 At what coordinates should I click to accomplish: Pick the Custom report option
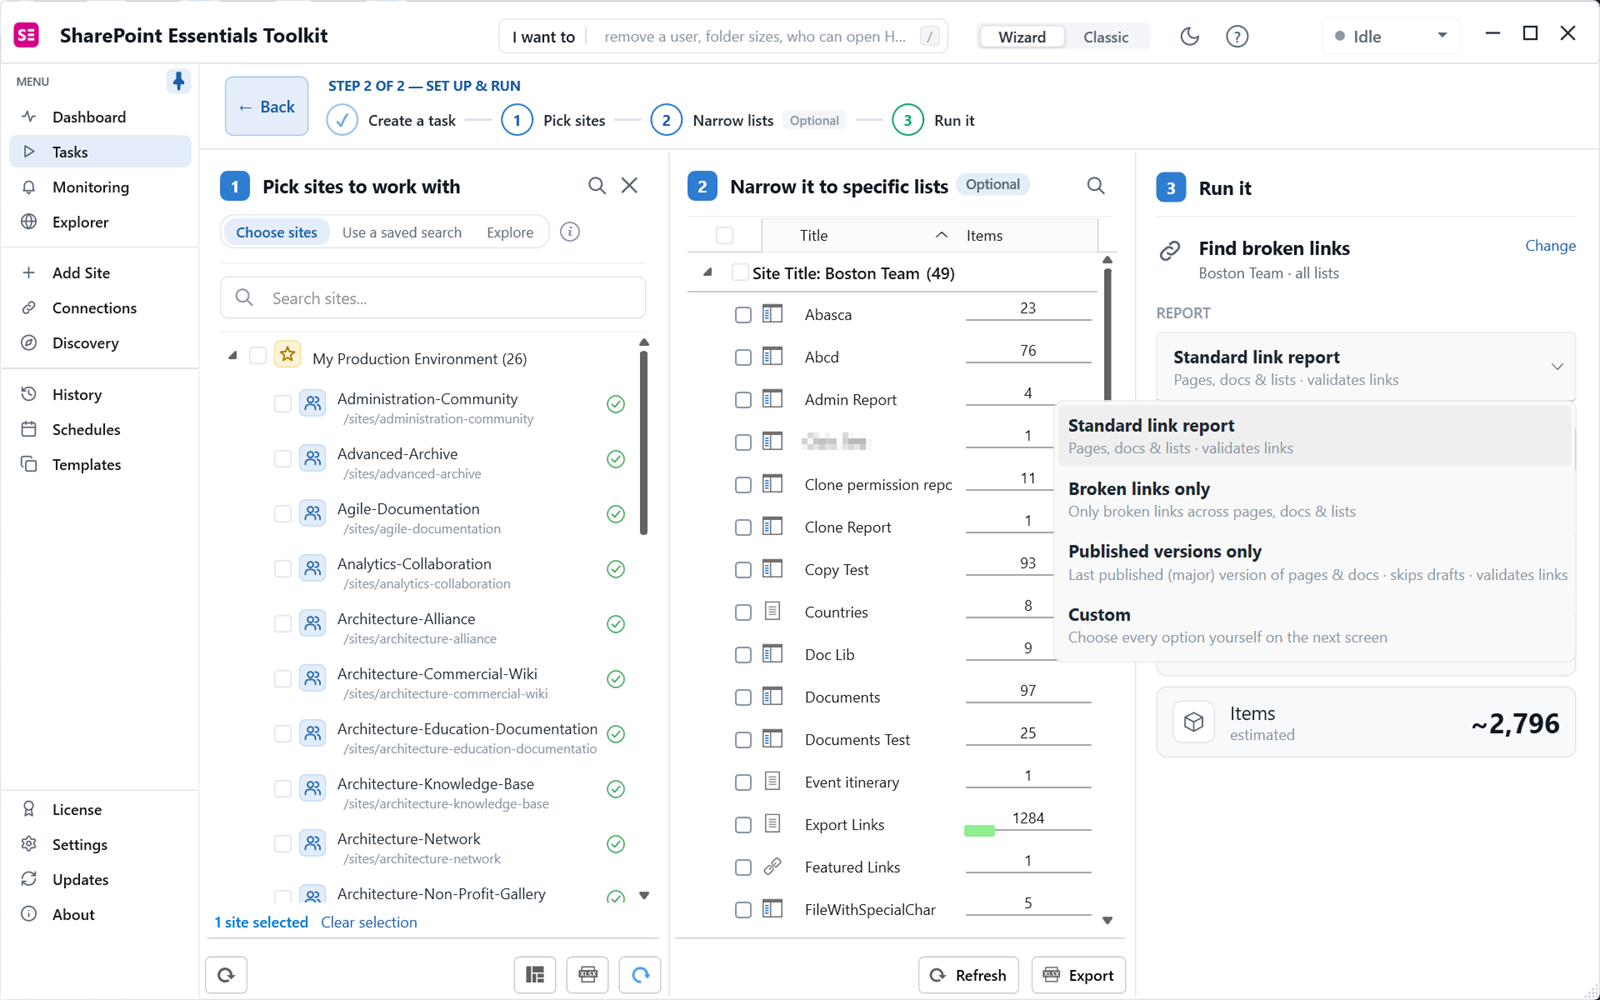click(1314, 625)
